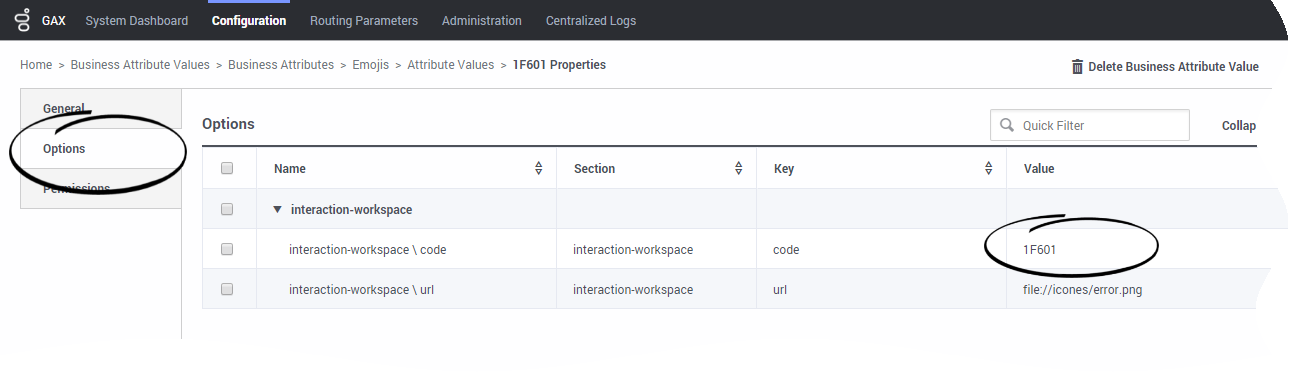Screen dimensions: 1289x372
Task: Collapse the interaction-workspace group triangle
Action: (x=277, y=210)
